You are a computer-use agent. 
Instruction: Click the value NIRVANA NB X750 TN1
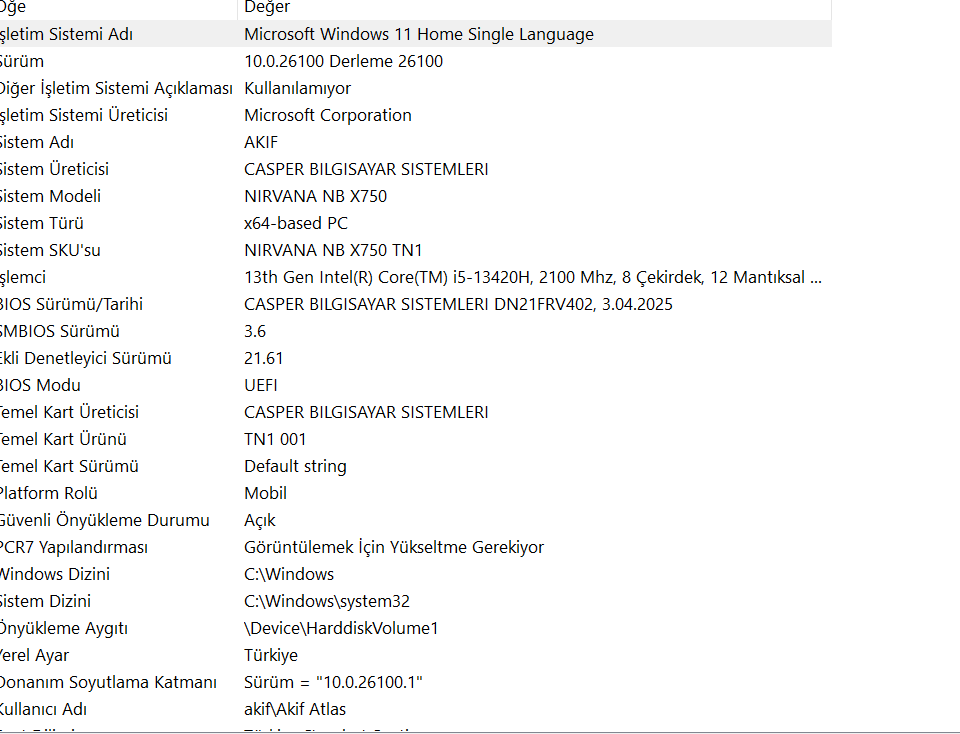click(x=333, y=250)
